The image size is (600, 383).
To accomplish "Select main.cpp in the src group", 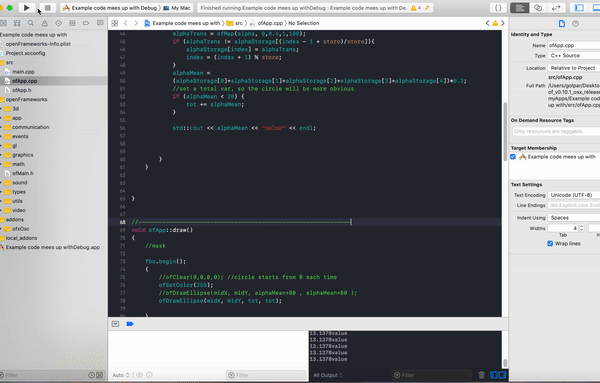I will click(23, 72).
